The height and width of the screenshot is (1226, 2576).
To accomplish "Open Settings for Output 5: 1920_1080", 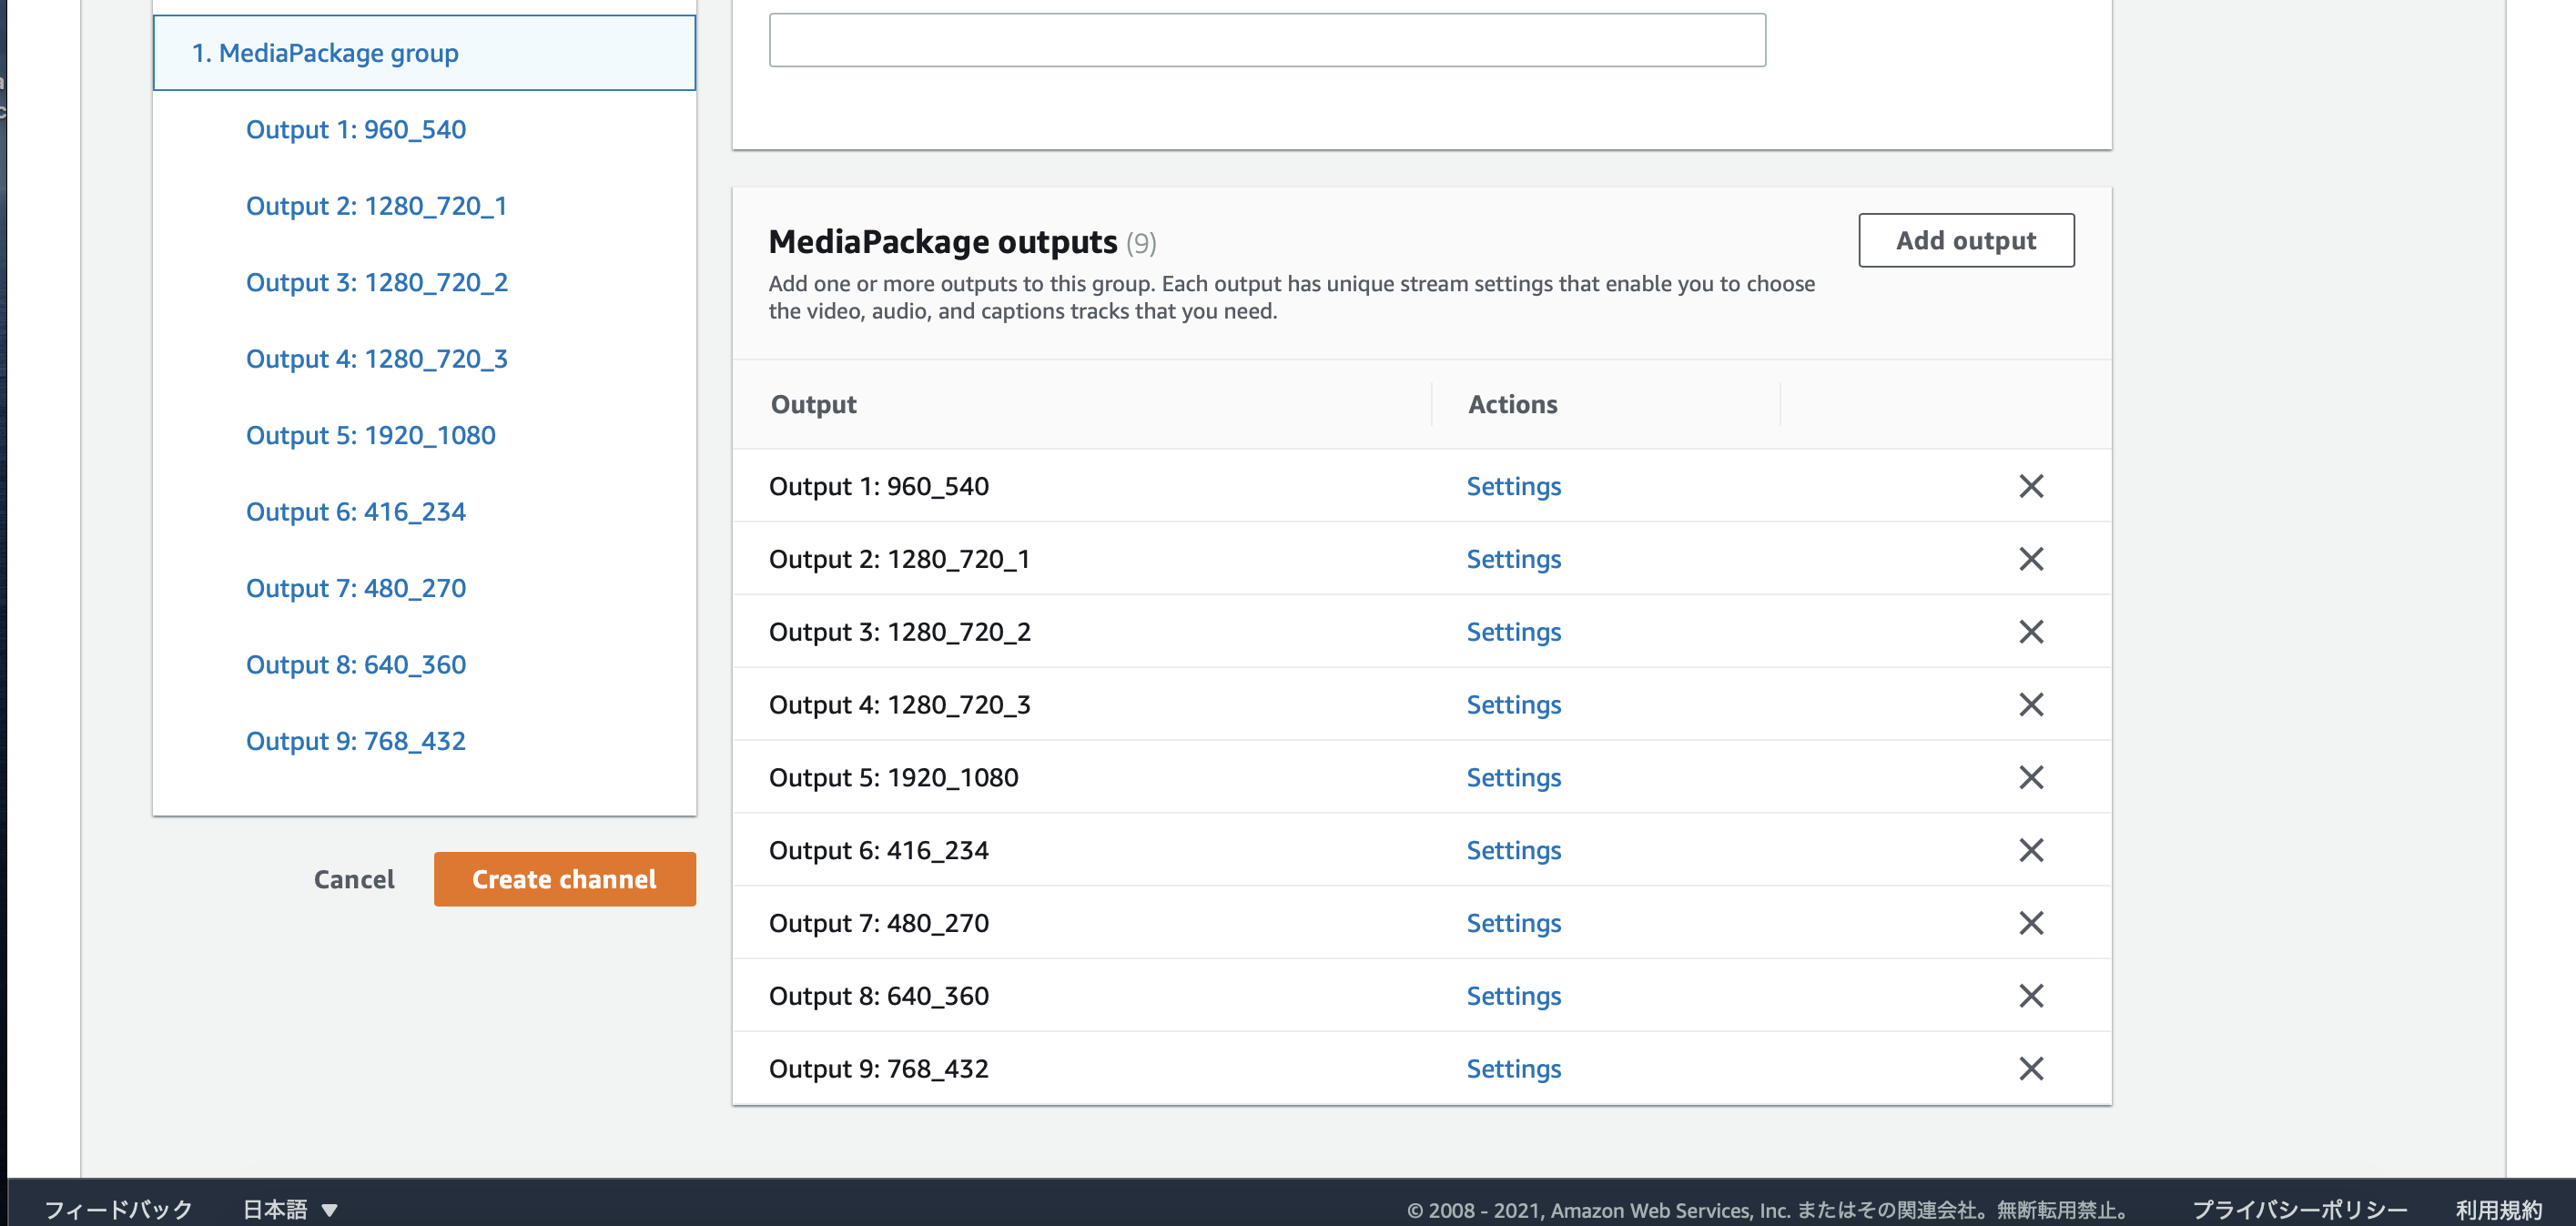I will tap(1513, 778).
